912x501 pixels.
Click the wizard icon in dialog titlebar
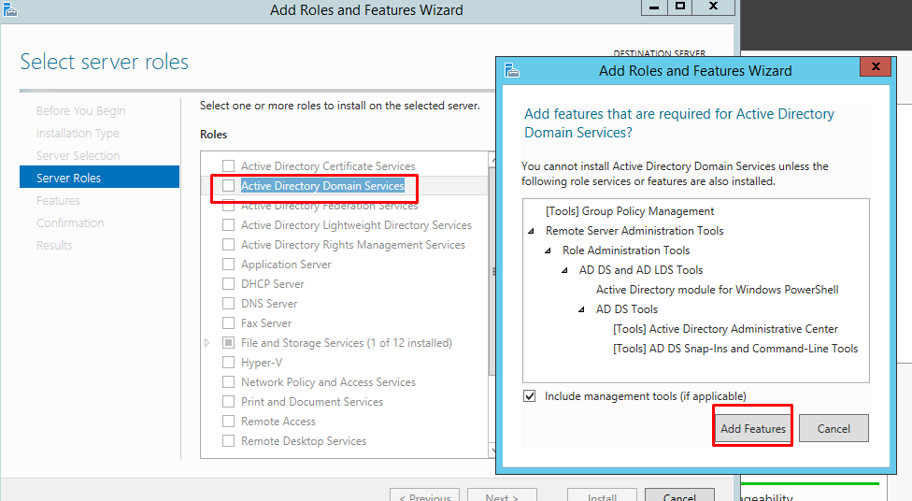pos(513,70)
